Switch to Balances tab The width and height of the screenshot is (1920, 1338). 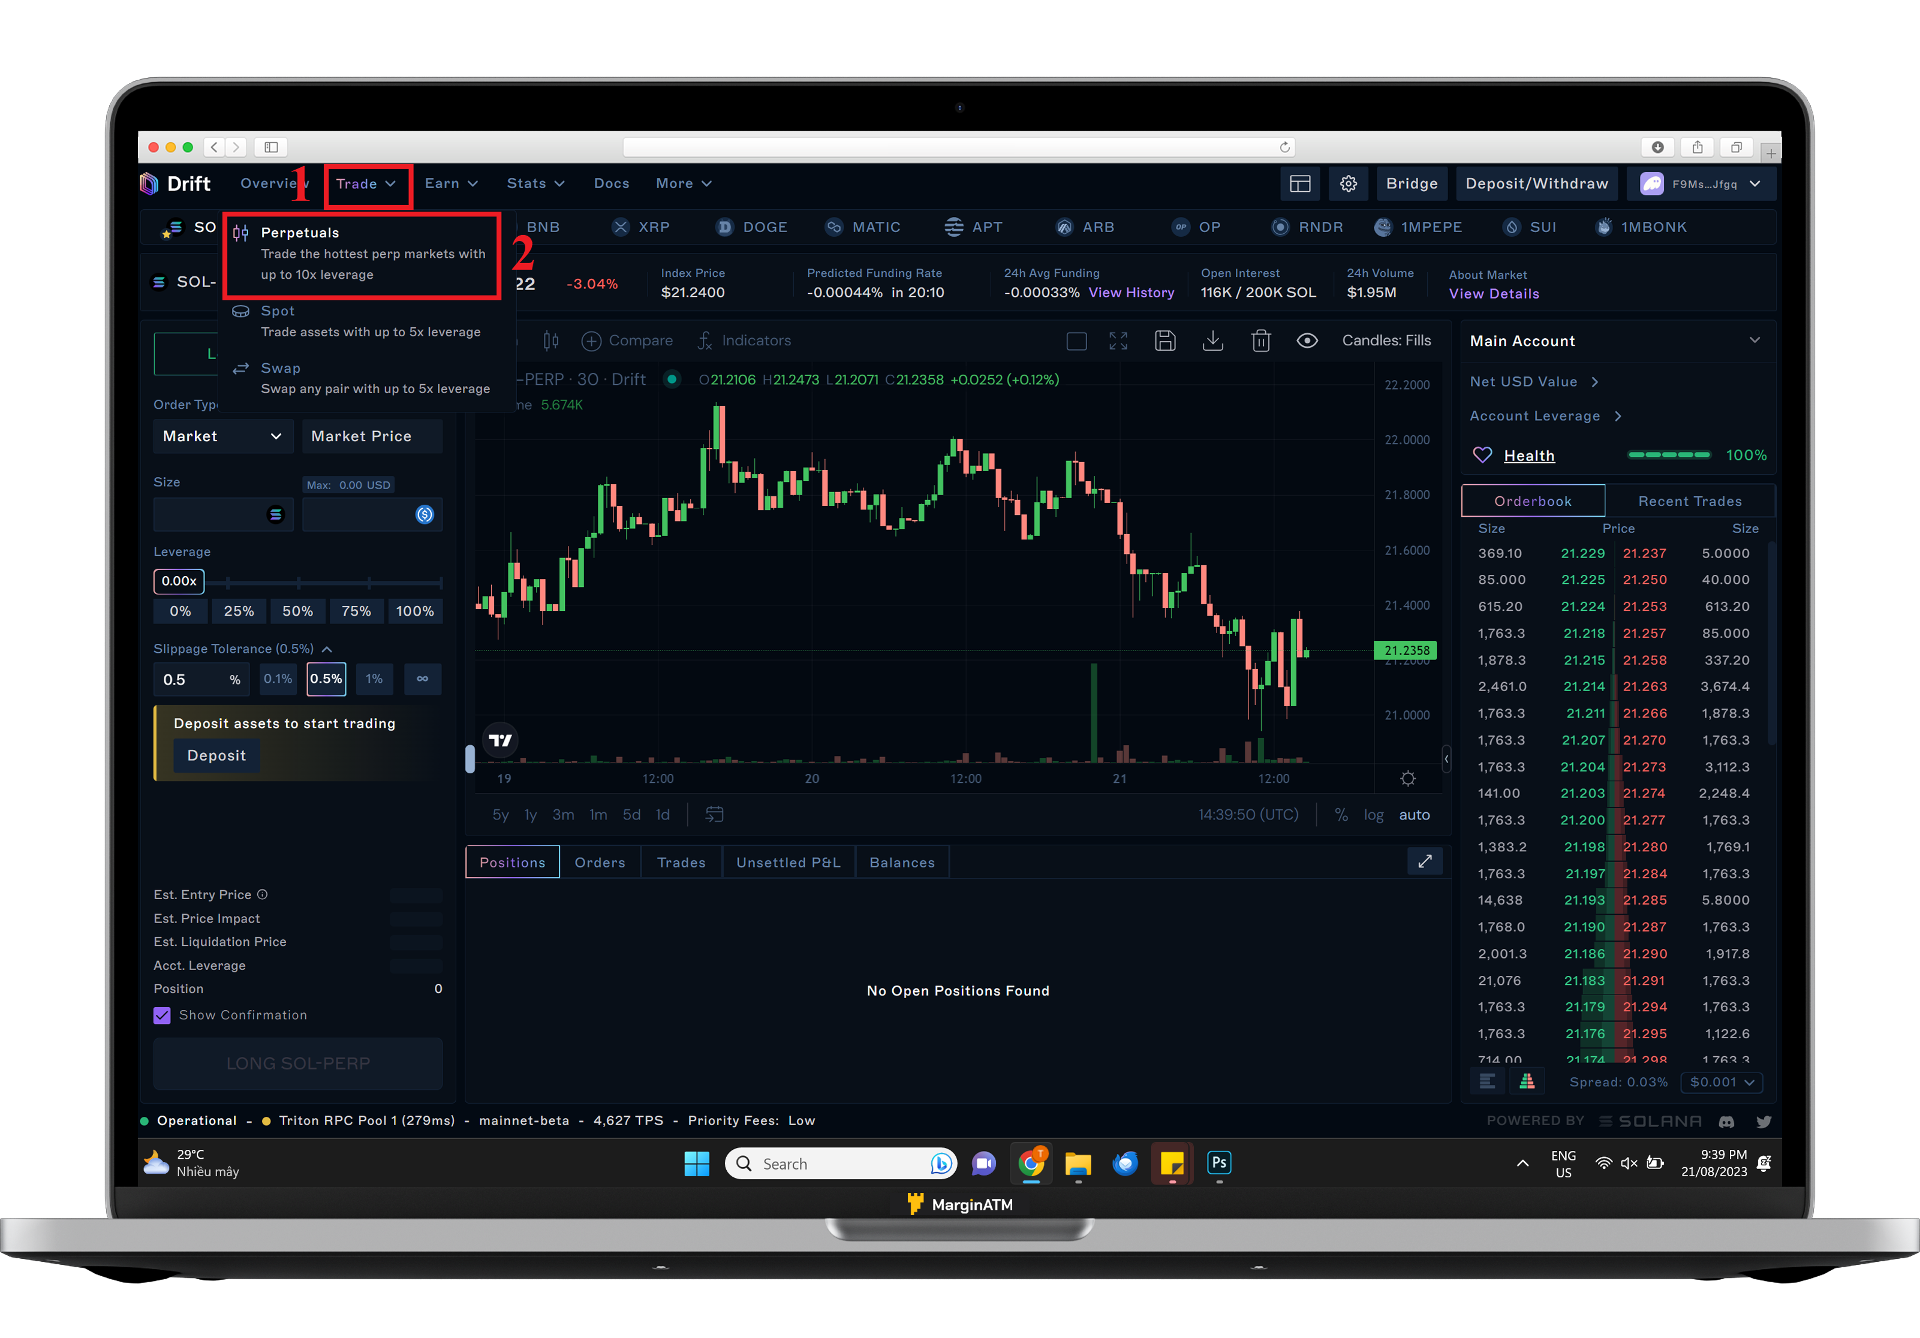point(902,862)
